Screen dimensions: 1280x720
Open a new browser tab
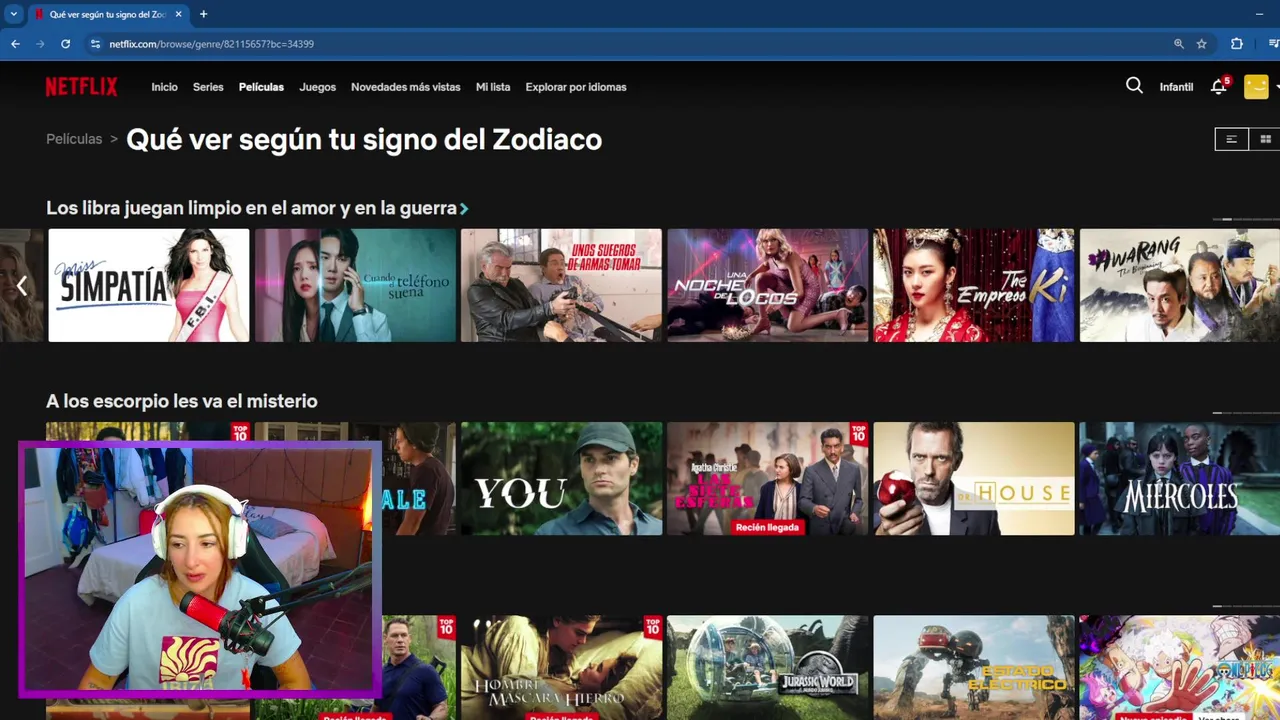pyautogui.click(x=203, y=14)
